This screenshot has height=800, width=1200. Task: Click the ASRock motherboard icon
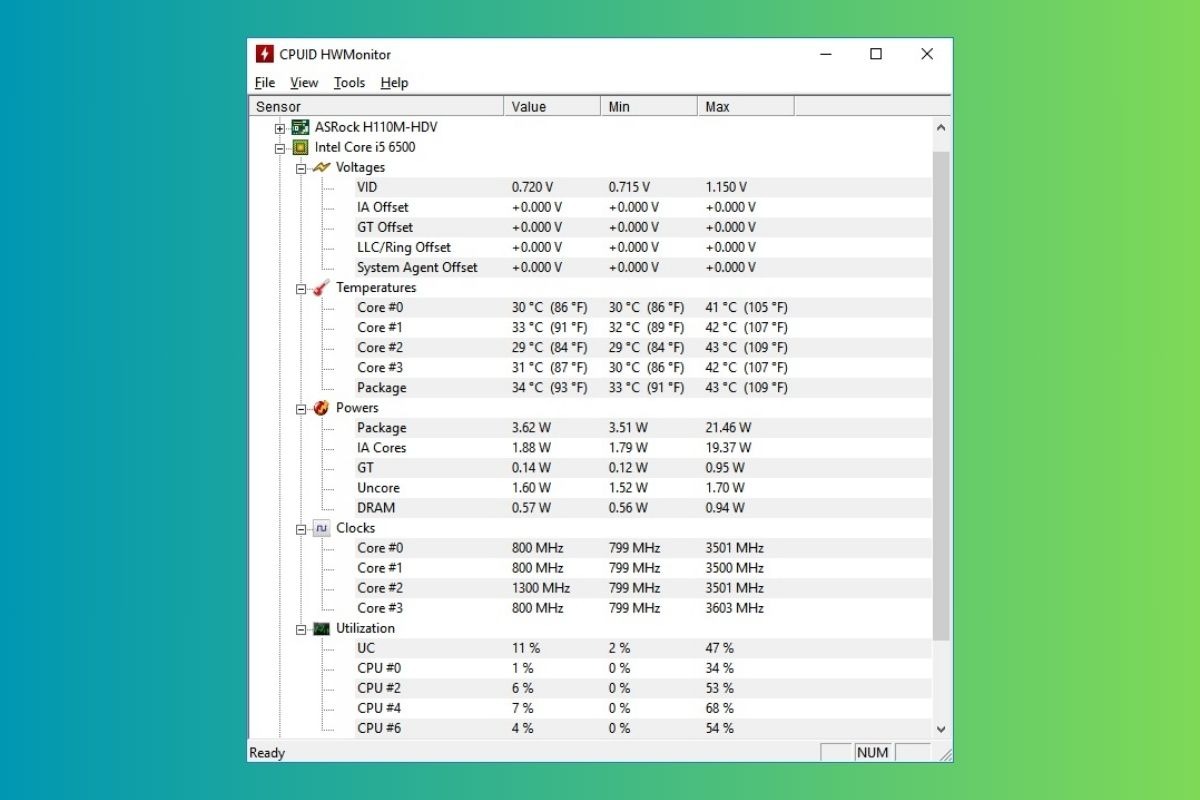point(300,127)
